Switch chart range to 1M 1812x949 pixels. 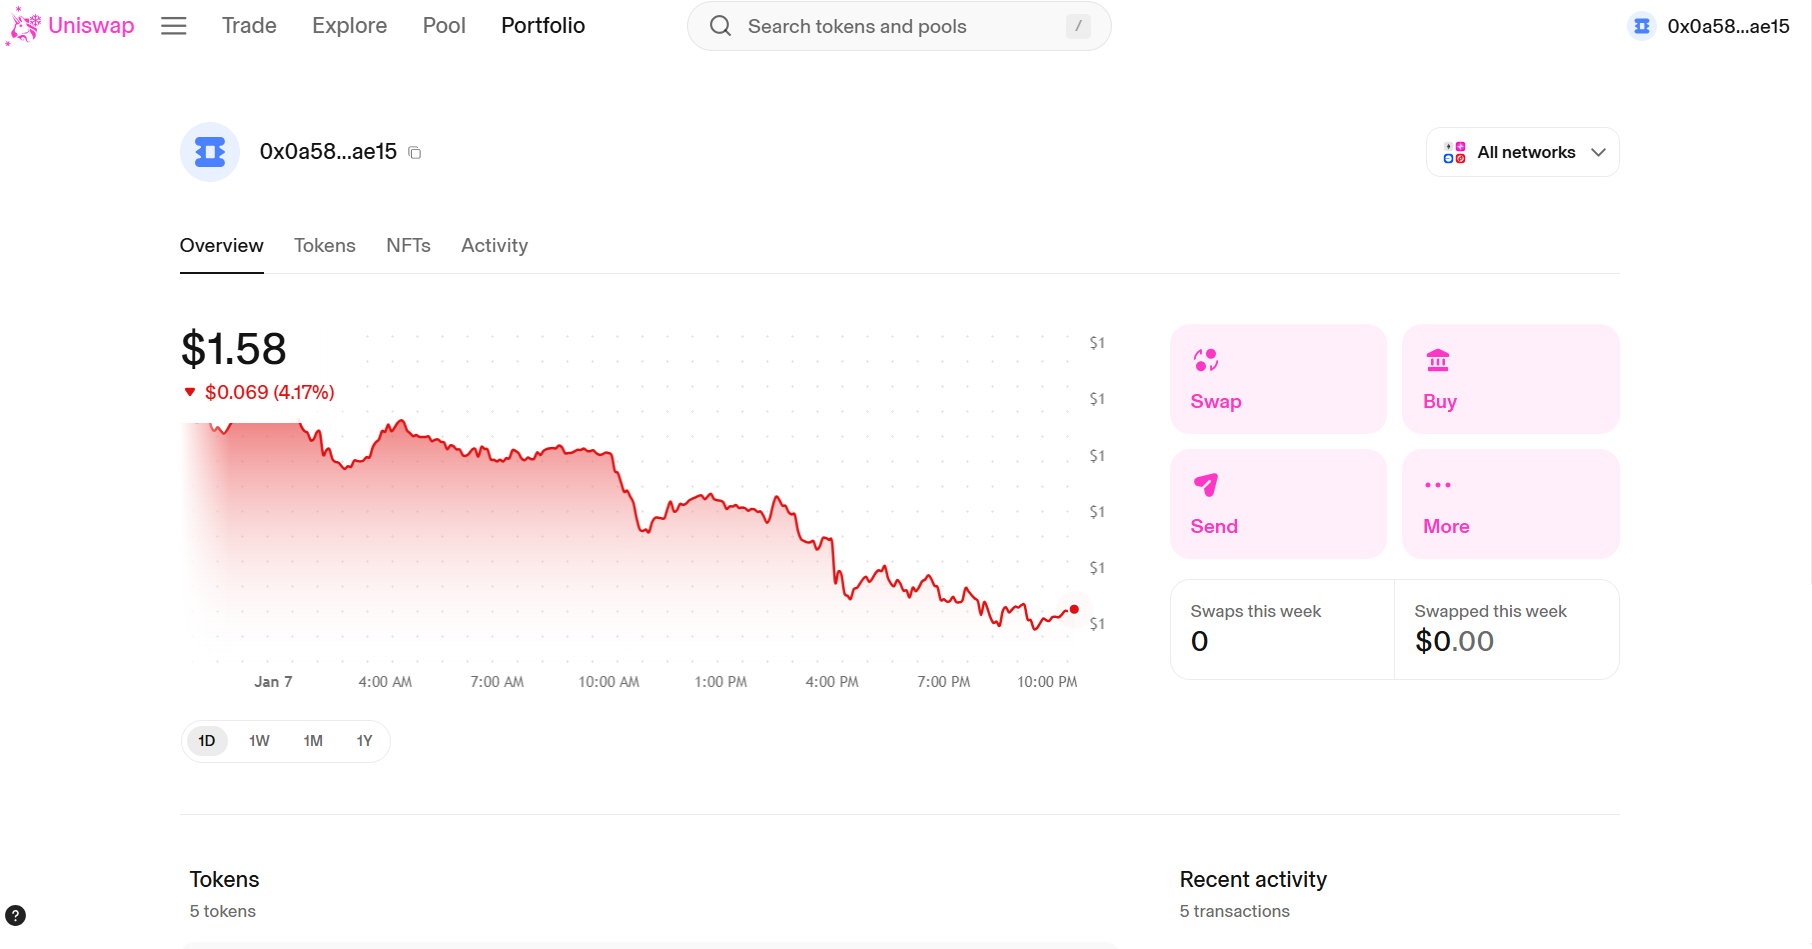pos(312,740)
